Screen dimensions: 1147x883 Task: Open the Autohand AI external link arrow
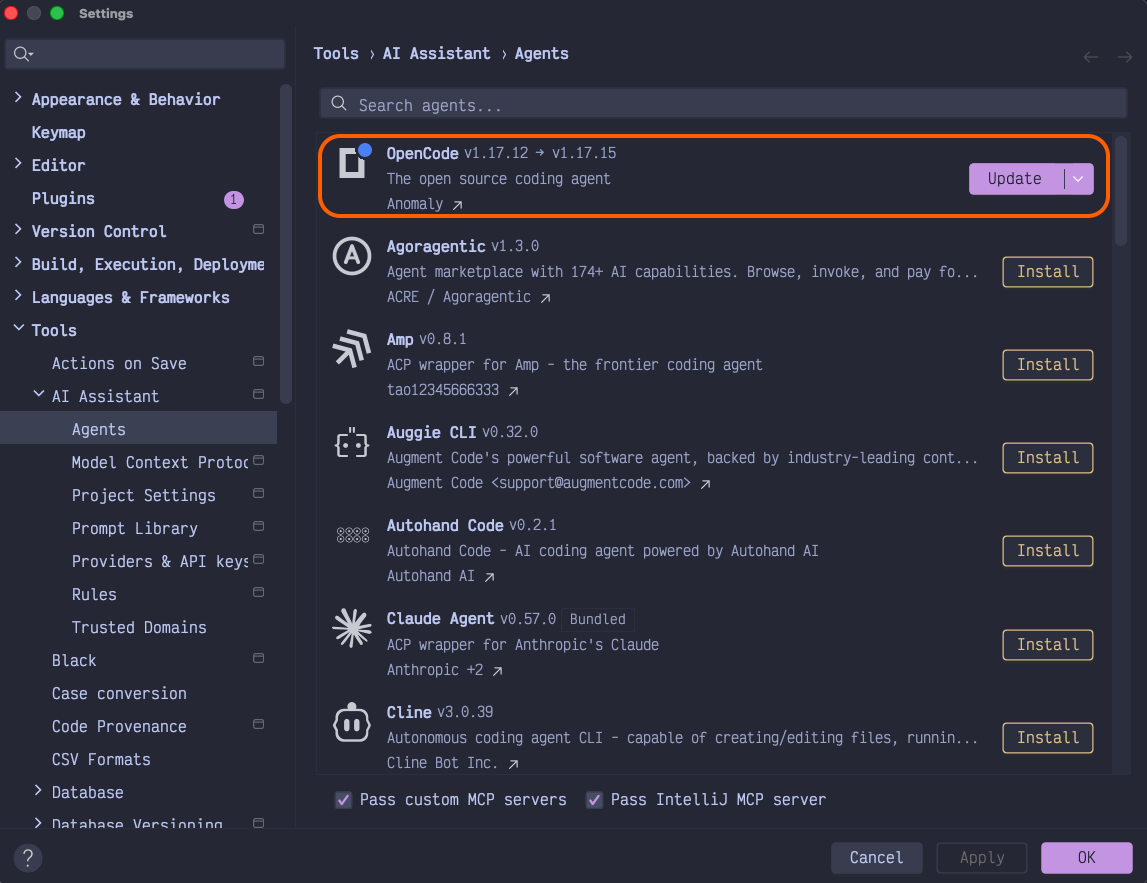[x=489, y=576]
